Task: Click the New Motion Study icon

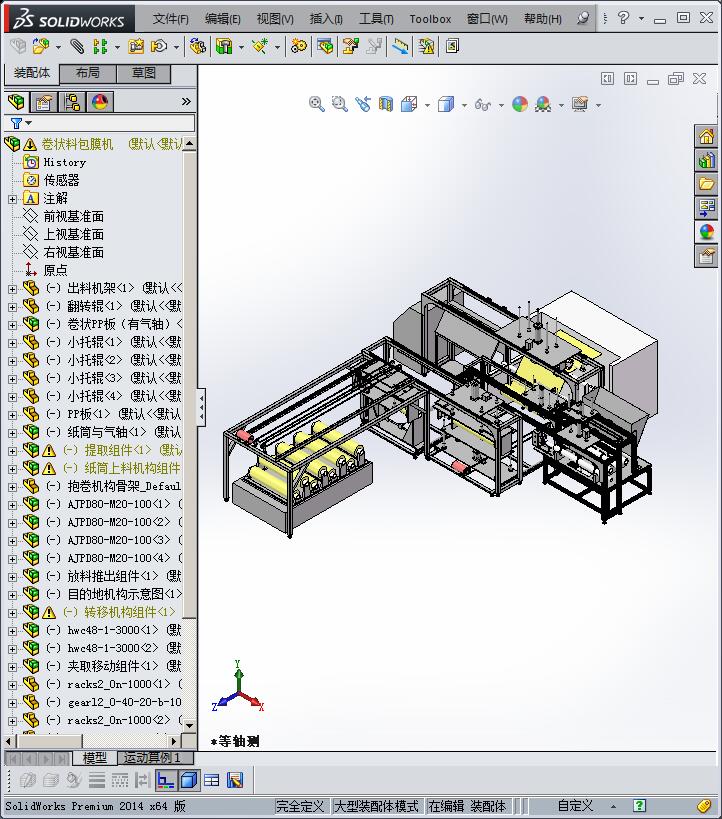Action: click(x=298, y=46)
